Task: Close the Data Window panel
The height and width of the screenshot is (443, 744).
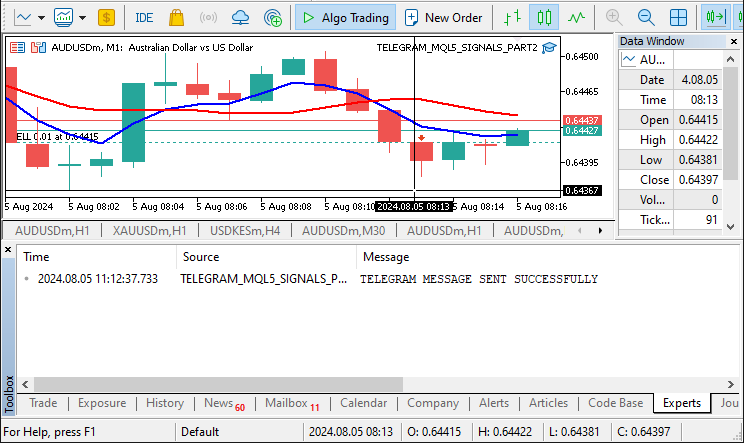Action: 734,42
